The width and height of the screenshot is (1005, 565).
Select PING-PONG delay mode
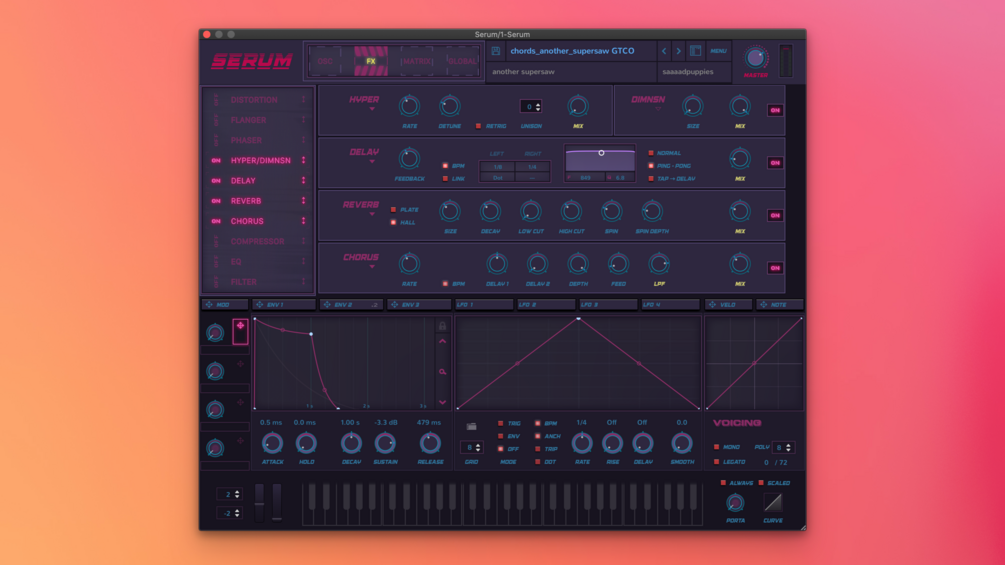click(x=651, y=166)
